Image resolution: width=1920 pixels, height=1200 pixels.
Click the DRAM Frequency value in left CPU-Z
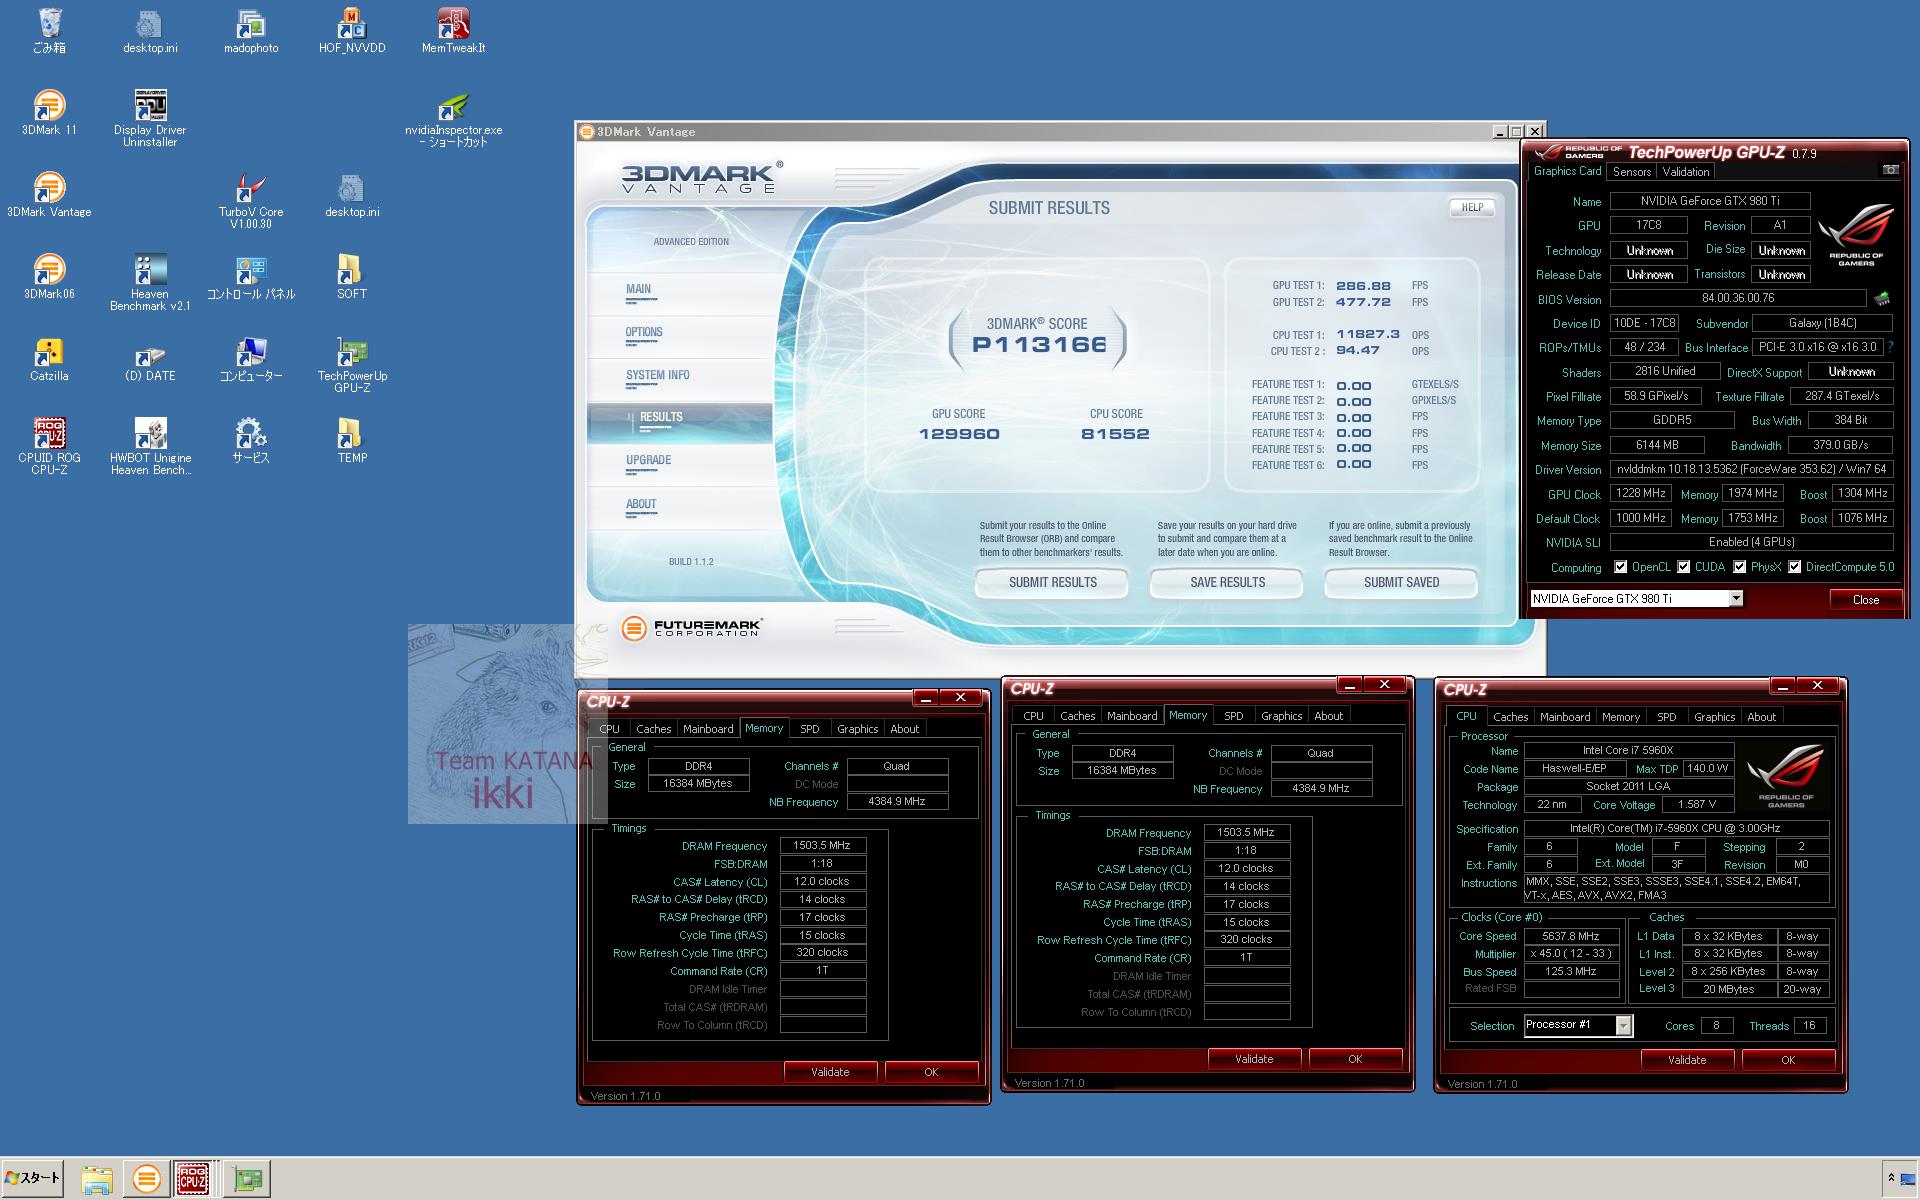[822, 845]
